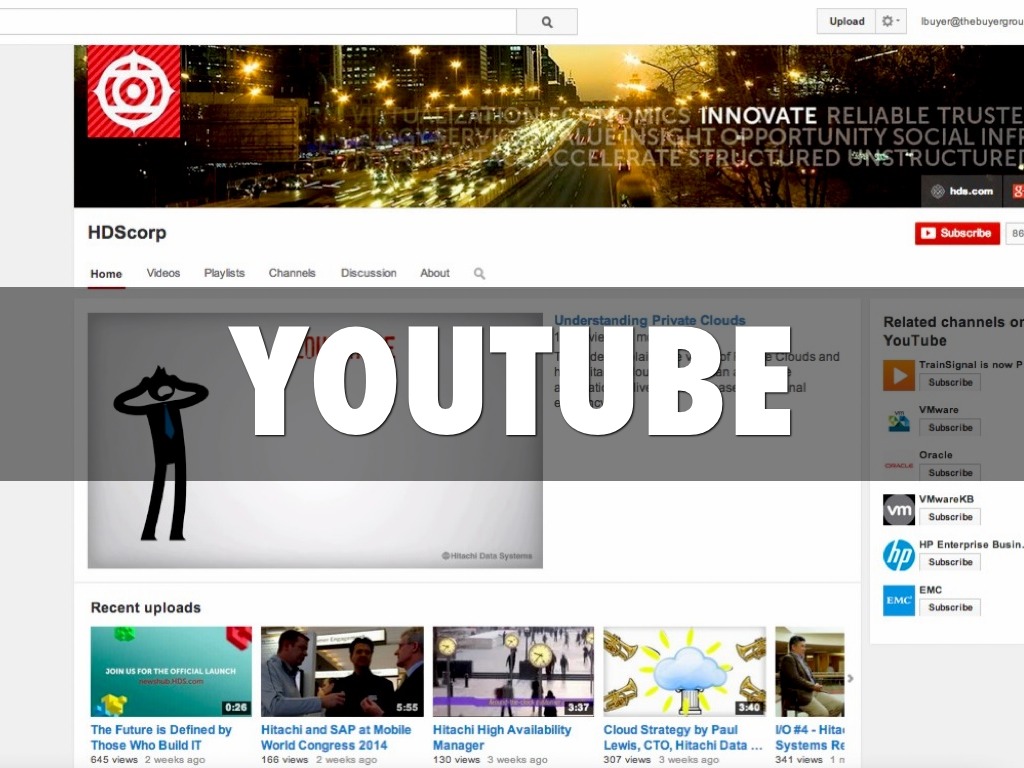The width and height of the screenshot is (1024, 768).
Task: Open the settings gear dropdown
Action: tap(890, 21)
